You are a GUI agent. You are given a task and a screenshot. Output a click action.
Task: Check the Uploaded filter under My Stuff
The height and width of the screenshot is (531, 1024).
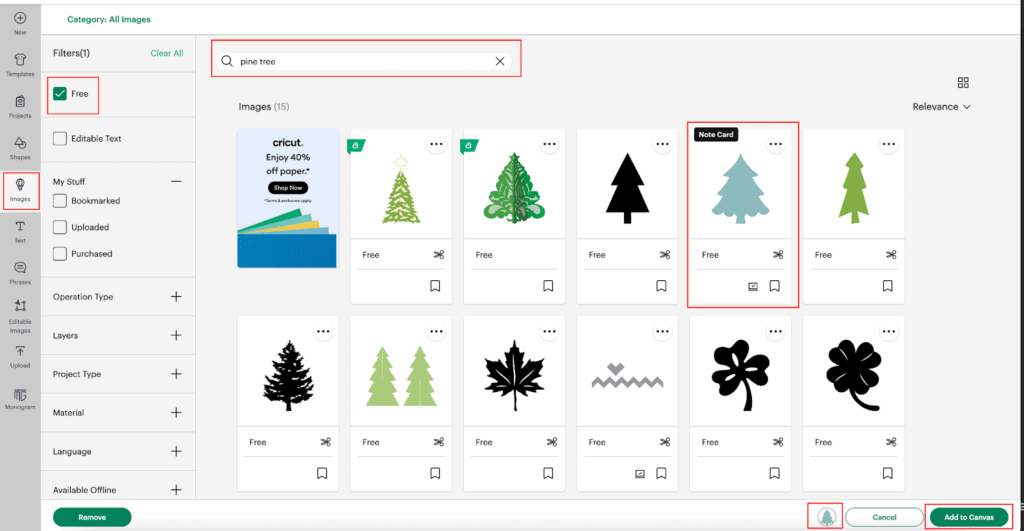pyautogui.click(x=60, y=227)
